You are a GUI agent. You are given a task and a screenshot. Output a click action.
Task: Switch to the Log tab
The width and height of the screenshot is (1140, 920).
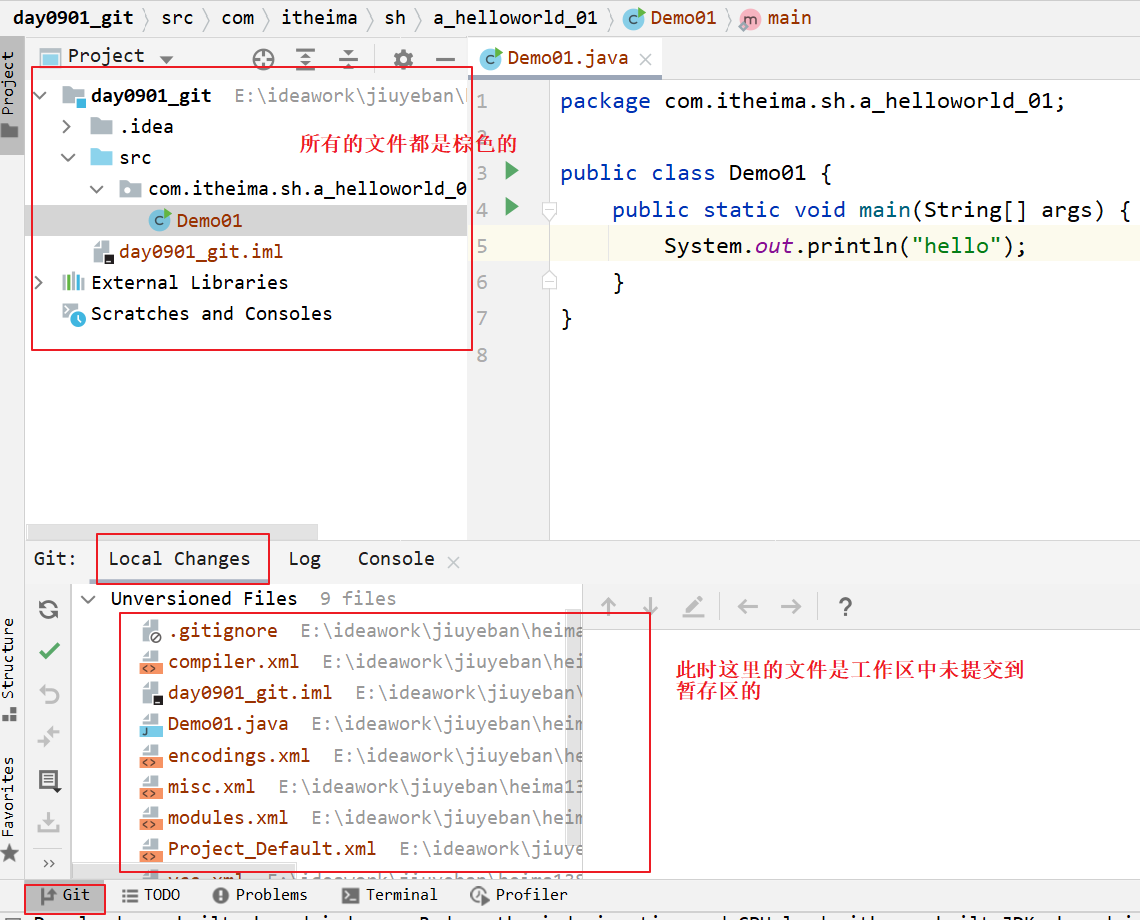tap(304, 559)
